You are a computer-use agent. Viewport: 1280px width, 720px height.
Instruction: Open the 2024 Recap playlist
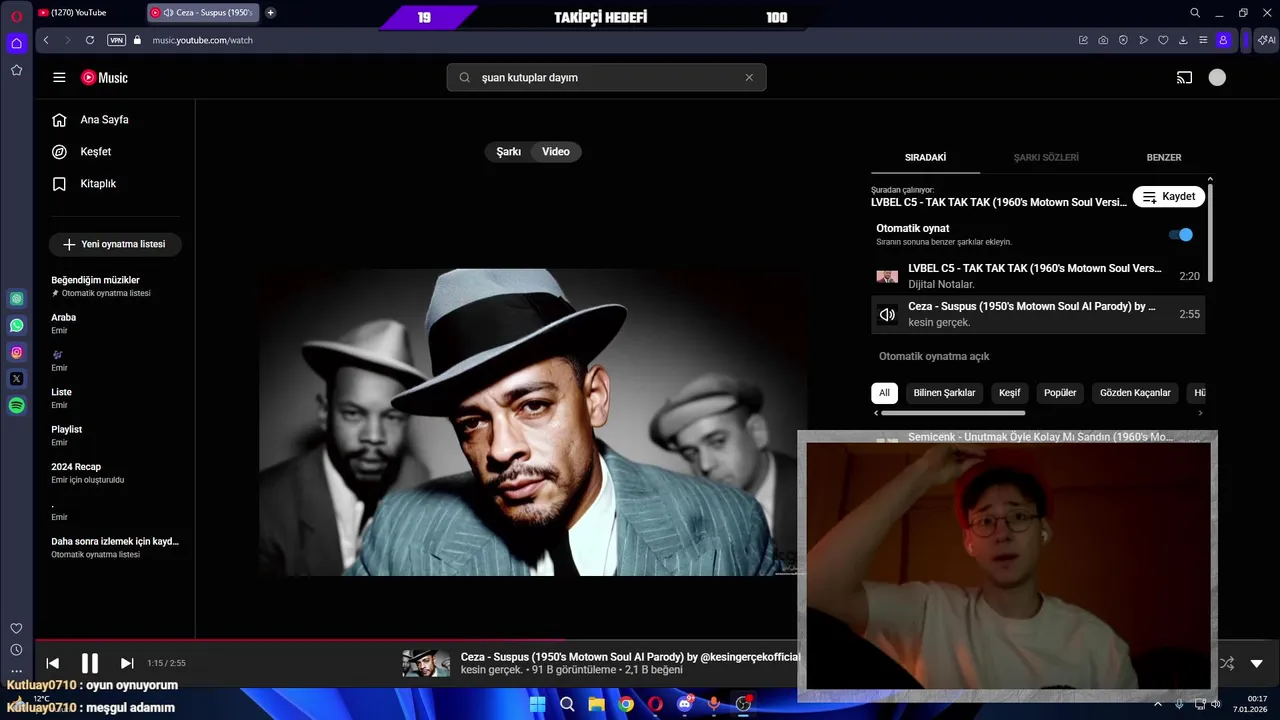115,473
